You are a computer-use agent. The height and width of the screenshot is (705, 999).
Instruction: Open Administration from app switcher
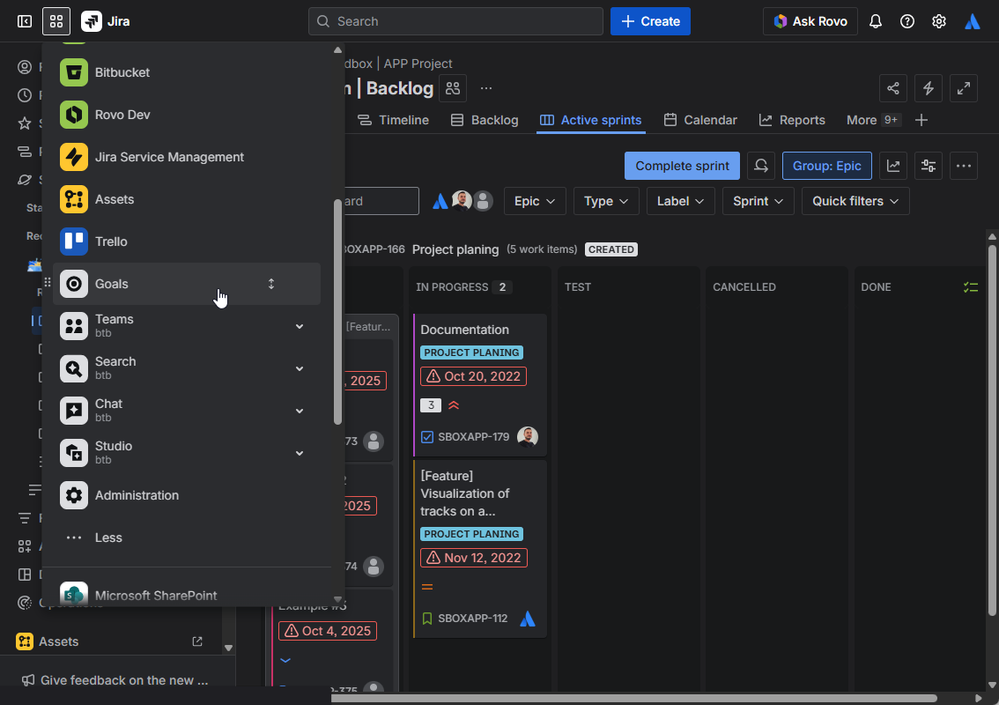click(186, 495)
